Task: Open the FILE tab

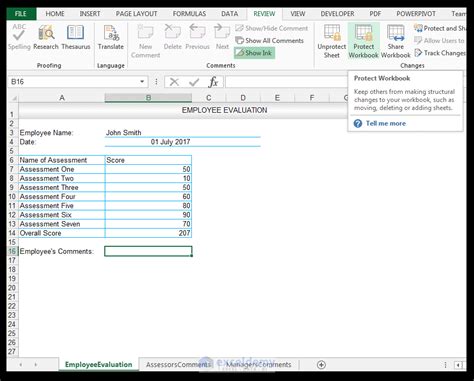Action: coord(20,14)
